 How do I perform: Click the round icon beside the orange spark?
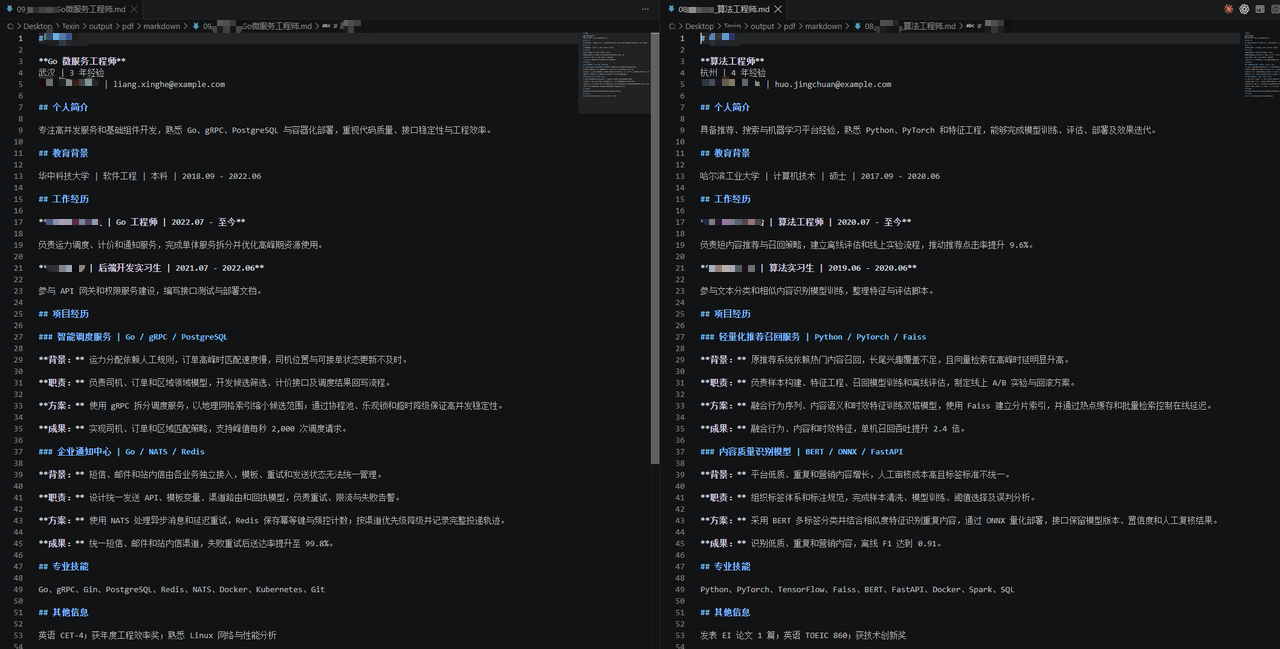coord(1244,8)
